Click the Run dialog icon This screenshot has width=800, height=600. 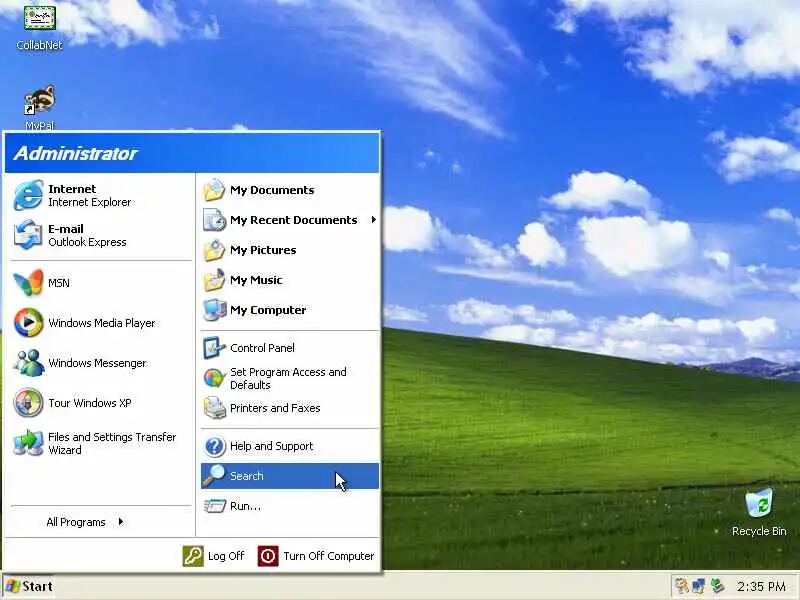tap(214, 506)
